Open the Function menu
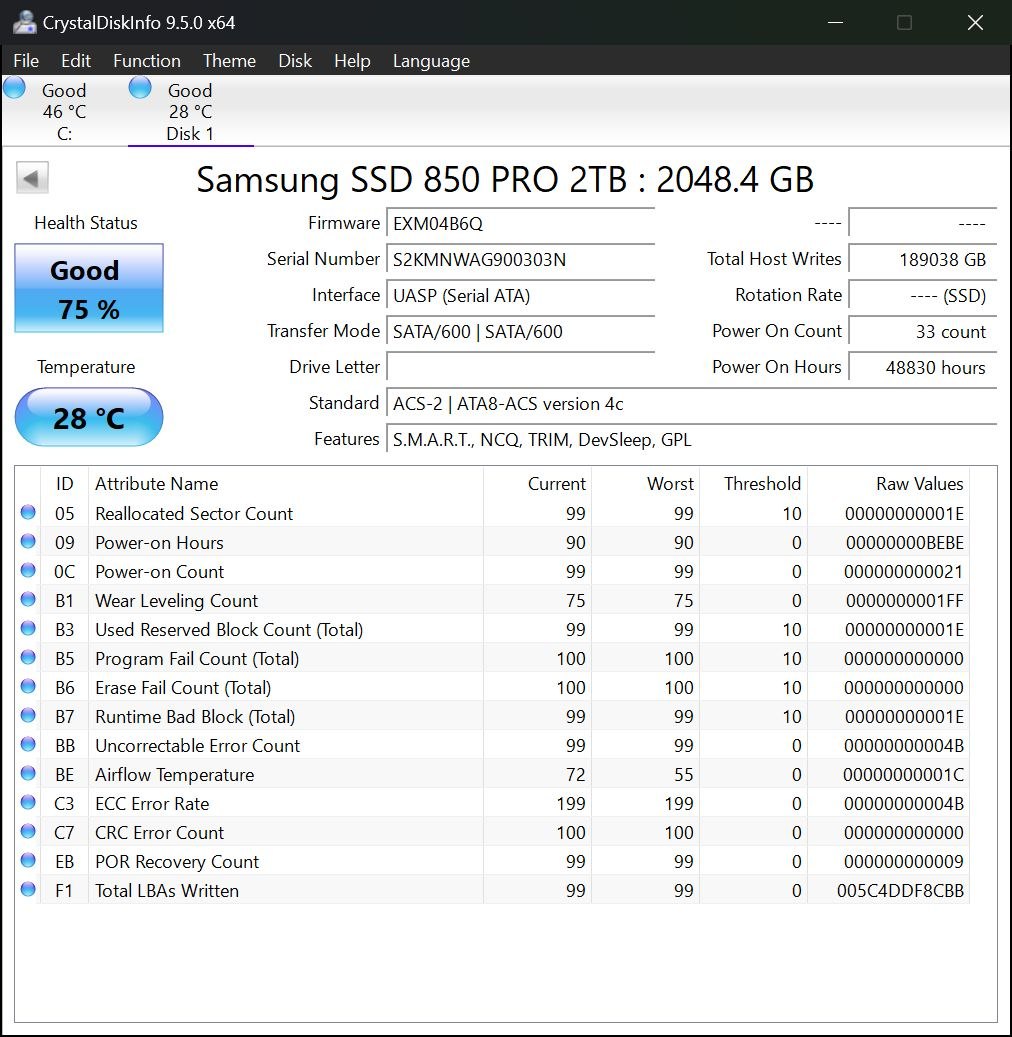 tap(146, 61)
